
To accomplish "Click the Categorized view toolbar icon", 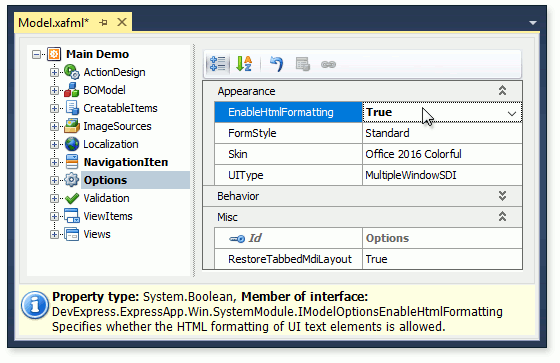I will [218, 64].
